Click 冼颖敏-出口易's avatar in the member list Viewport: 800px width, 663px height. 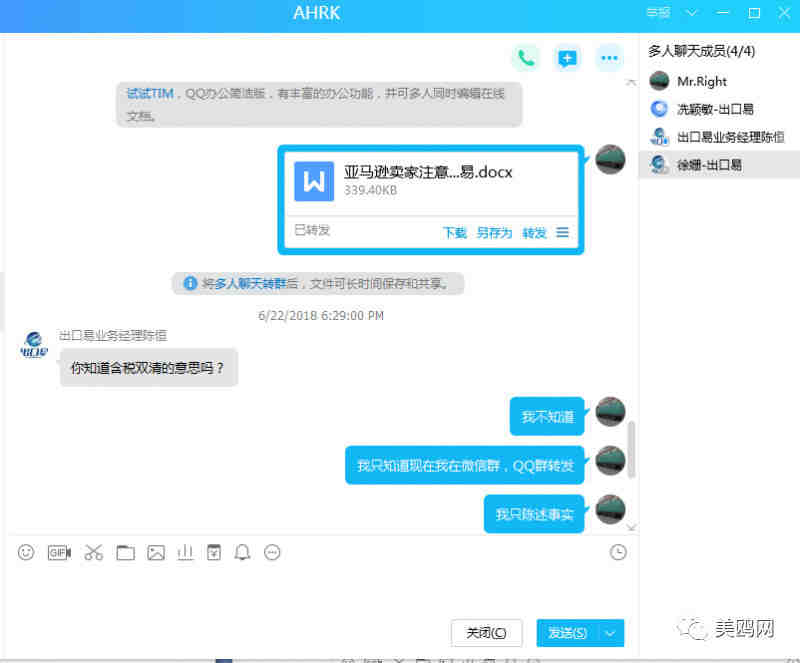click(659, 109)
